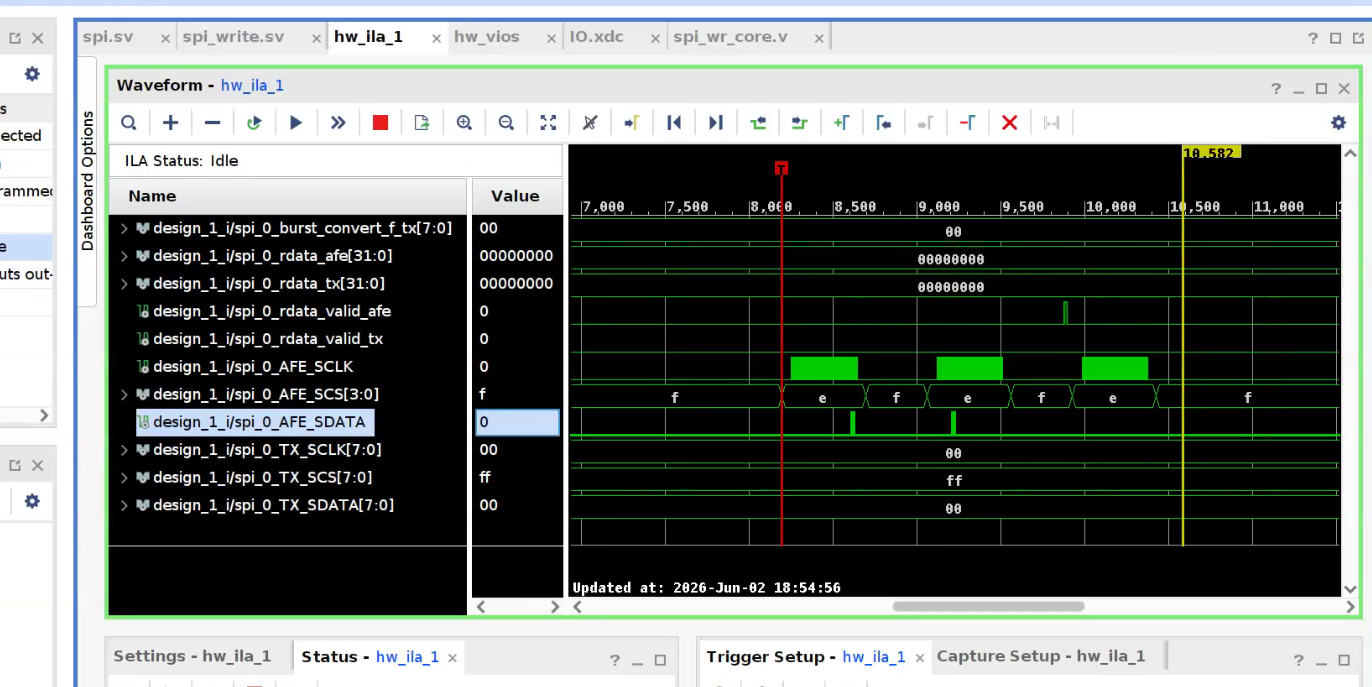Screen dimensions: 1372x687
Task: Add probes with the plus icon
Action: (171, 122)
